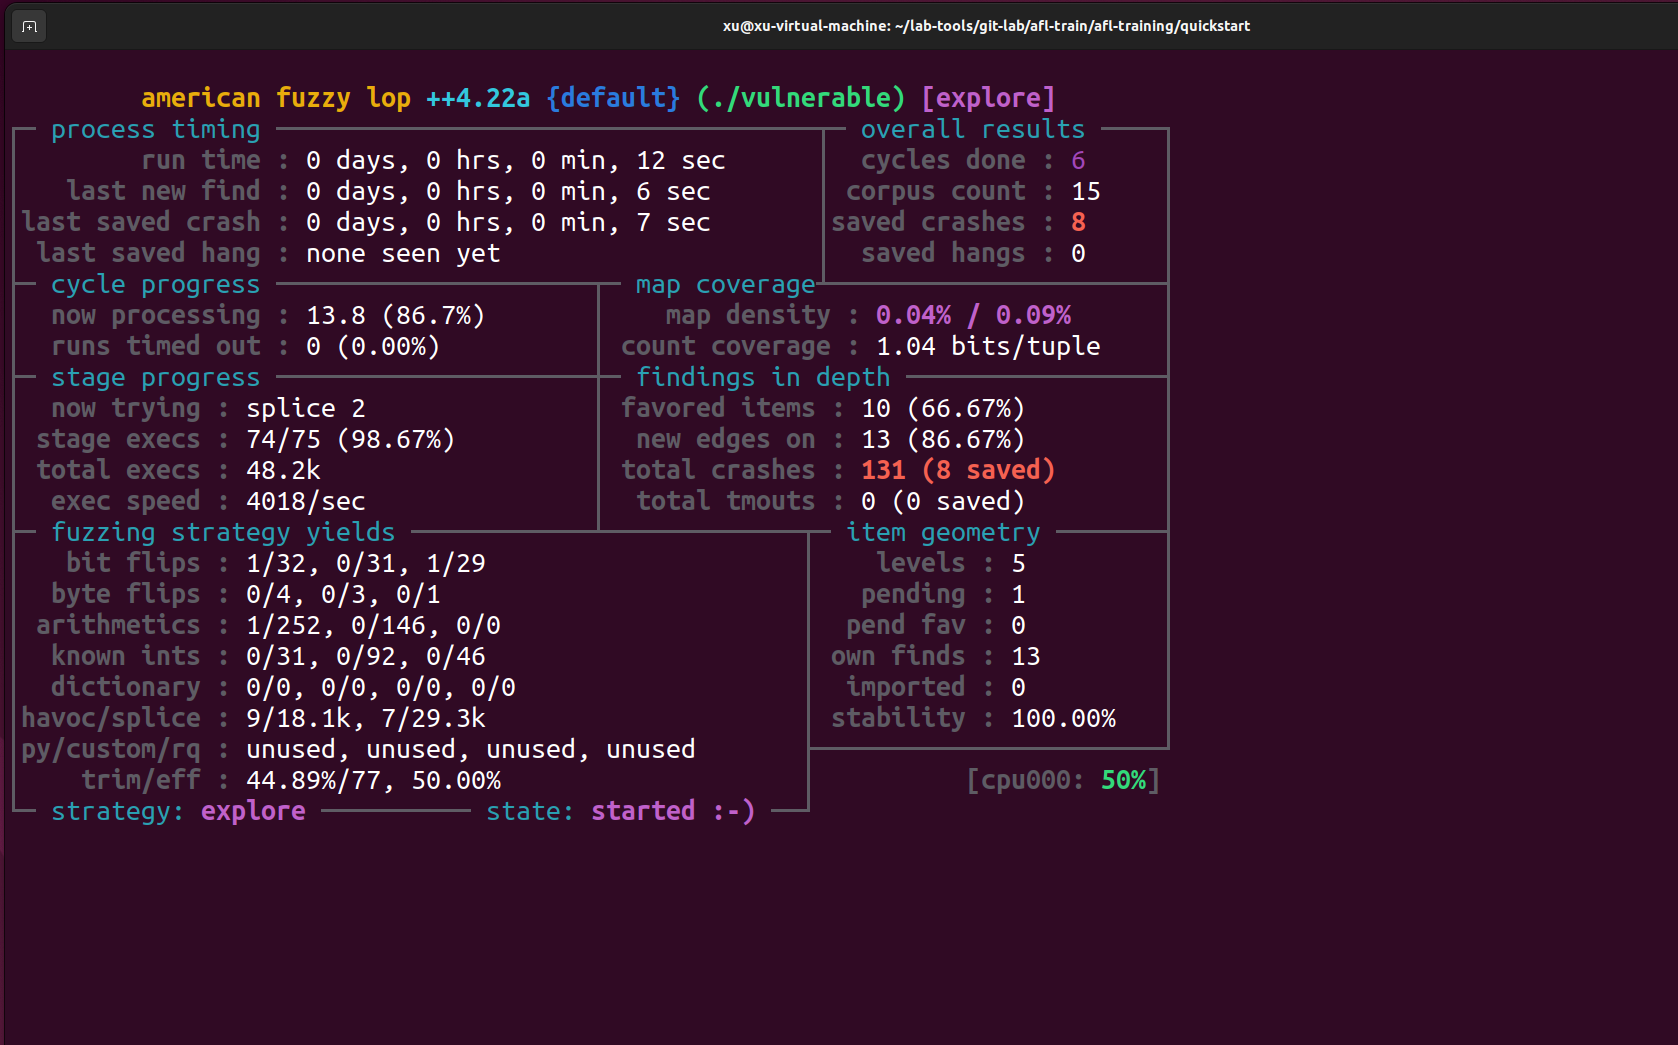Click the cpu000 50% usage indicator

pos(1063,780)
